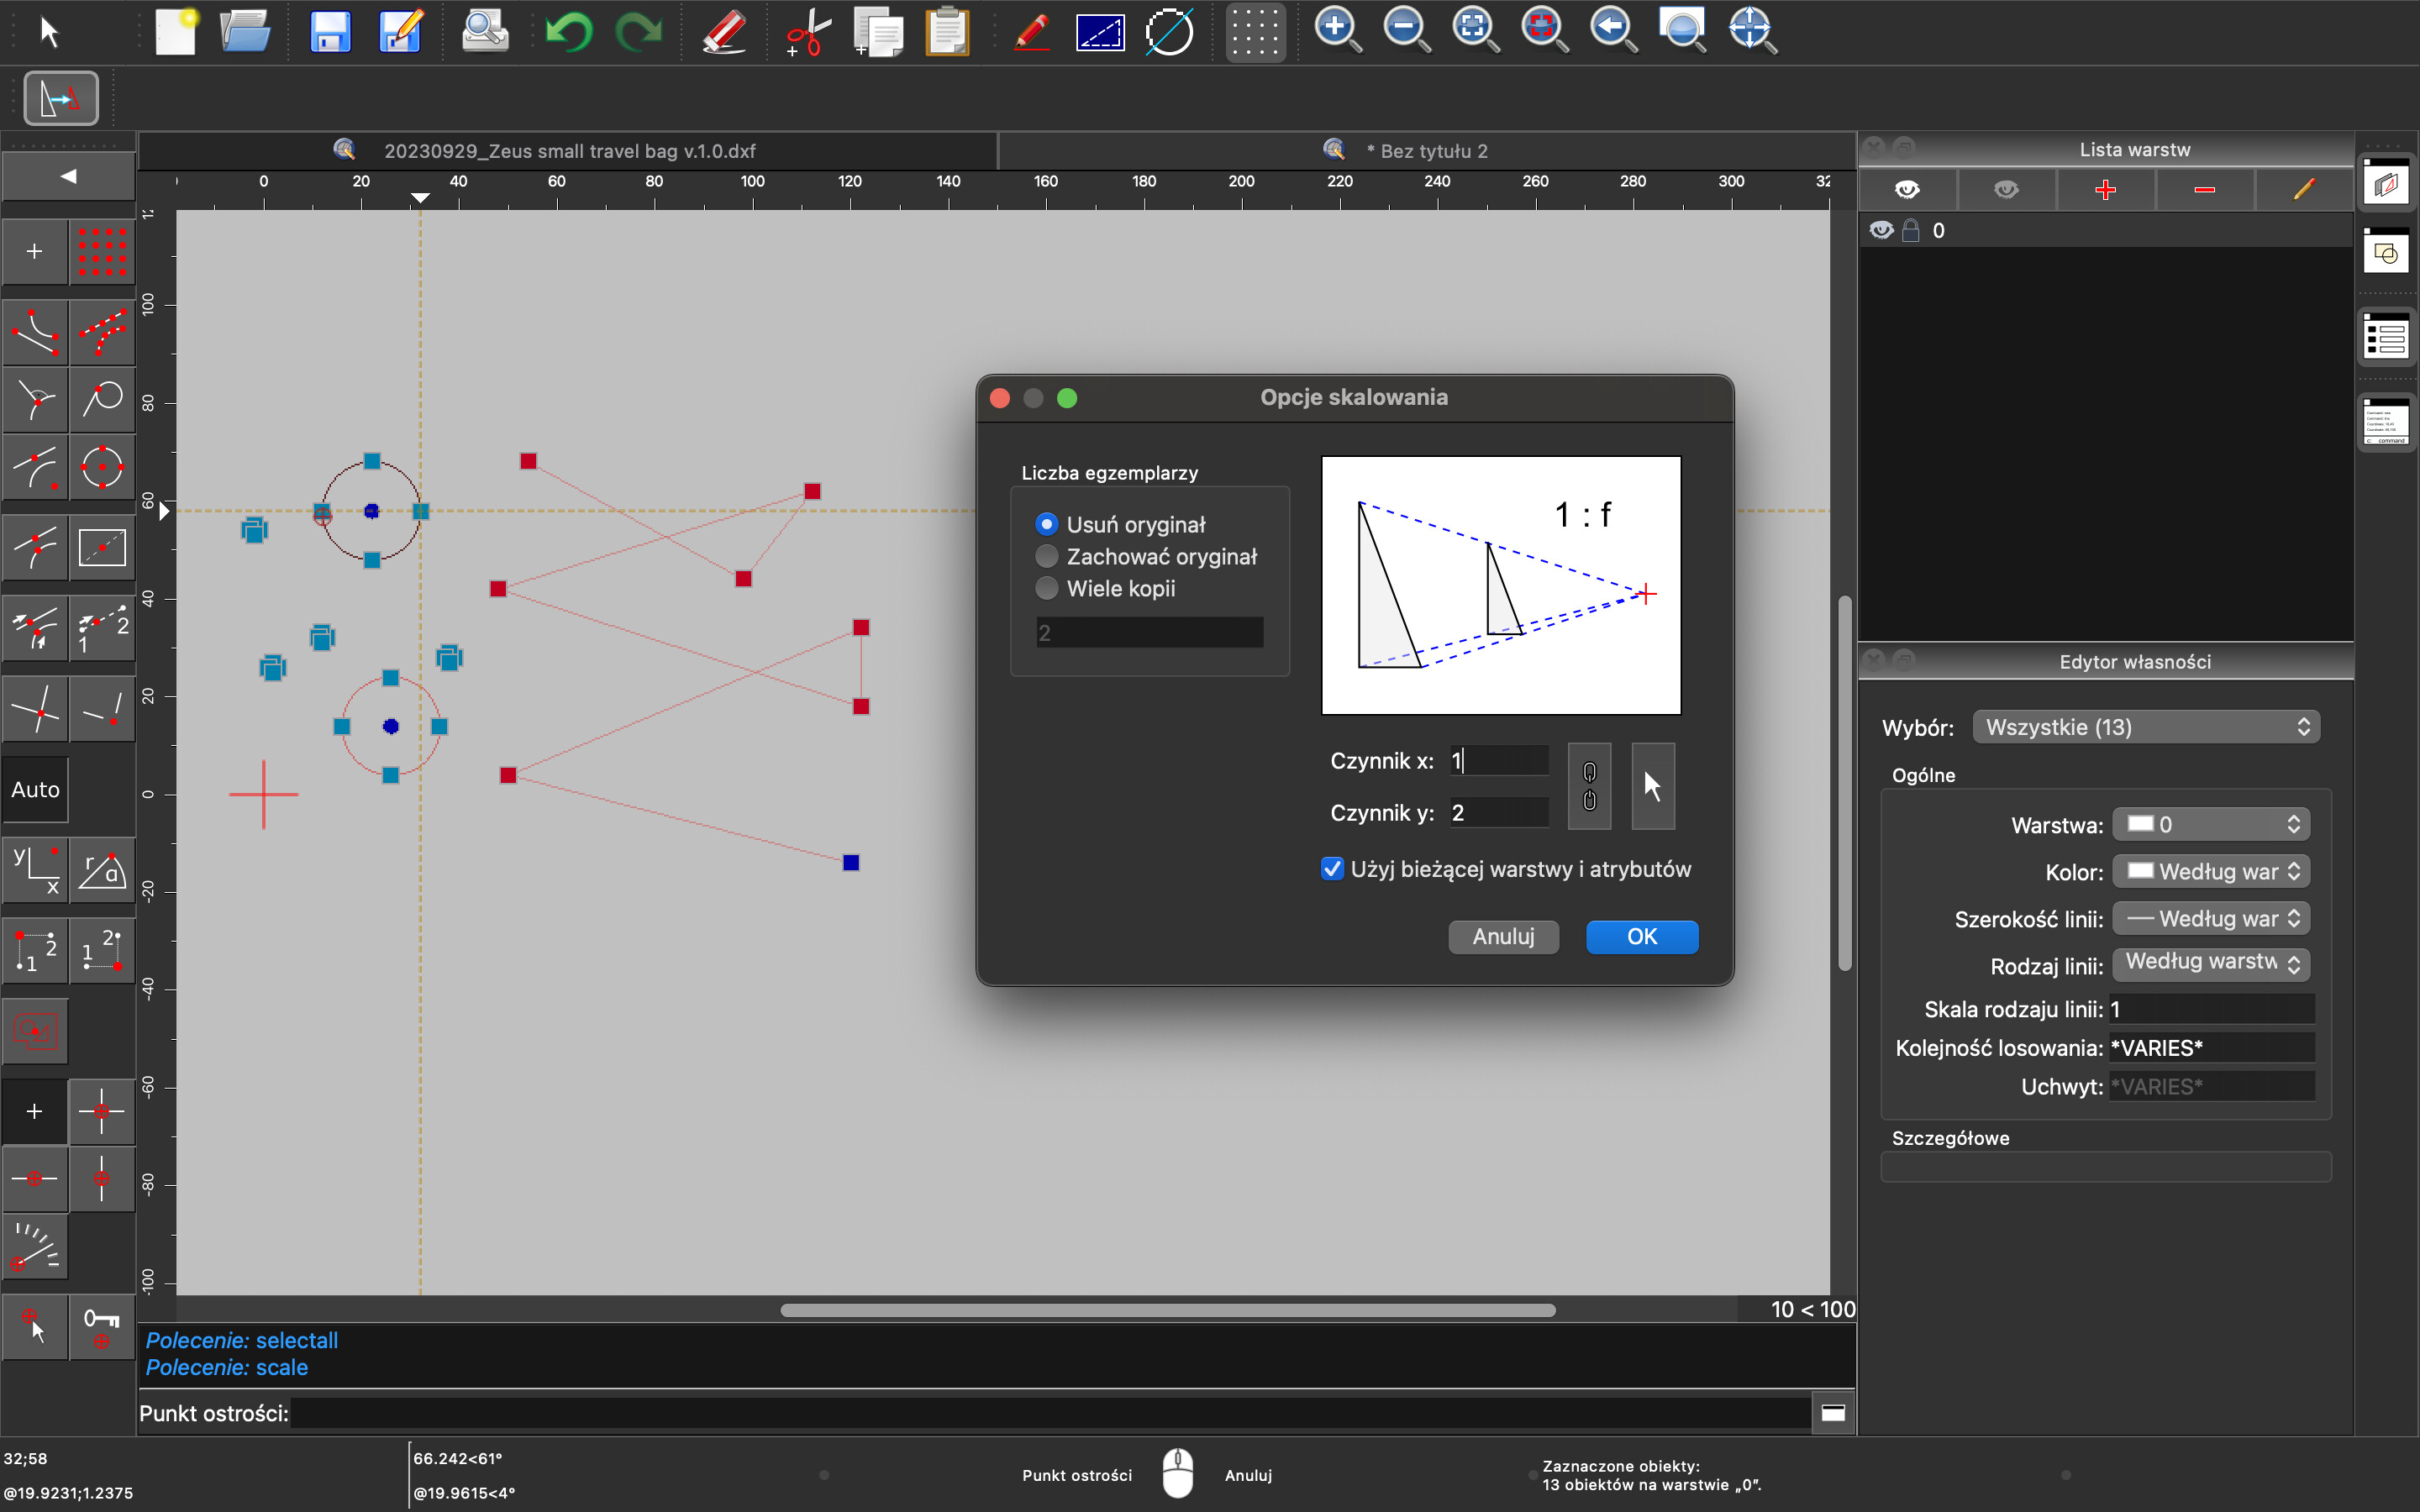Click the pick-from-drawing arrow button
2420x1512 pixels.
(1652, 786)
